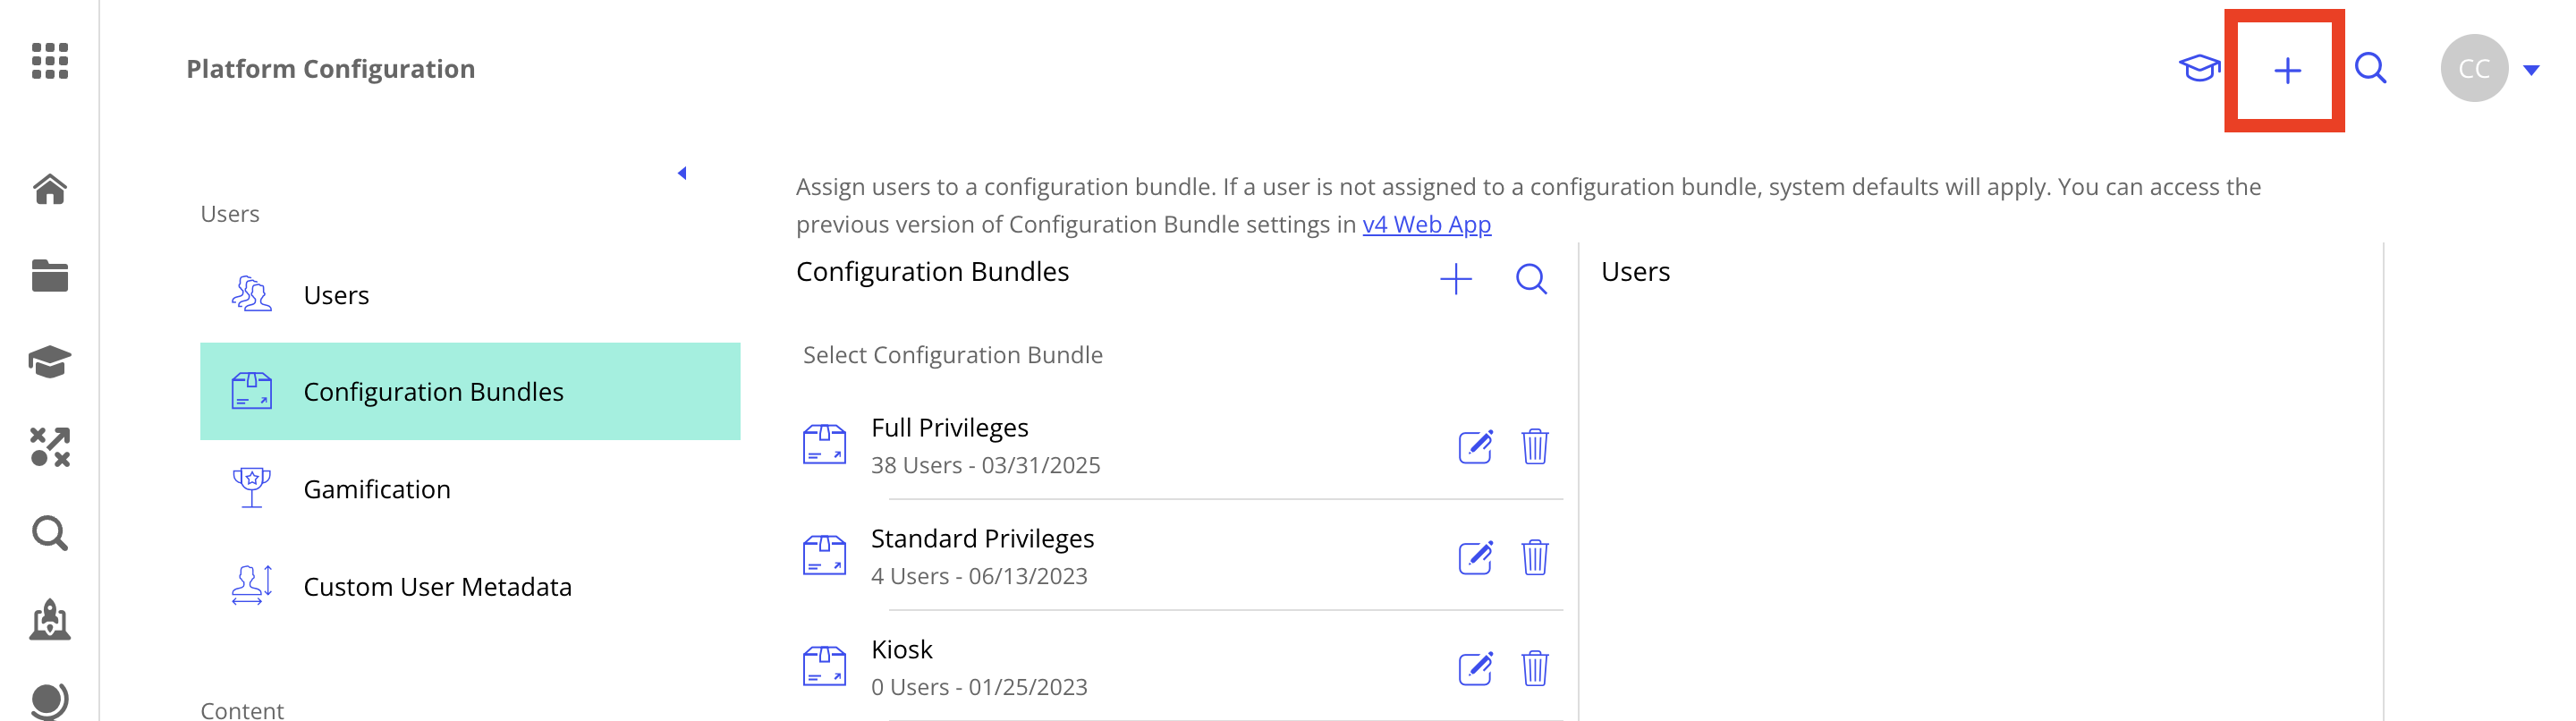Open Custom User Metadata settings
This screenshot has width=2576, height=721.
[x=437, y=586]
